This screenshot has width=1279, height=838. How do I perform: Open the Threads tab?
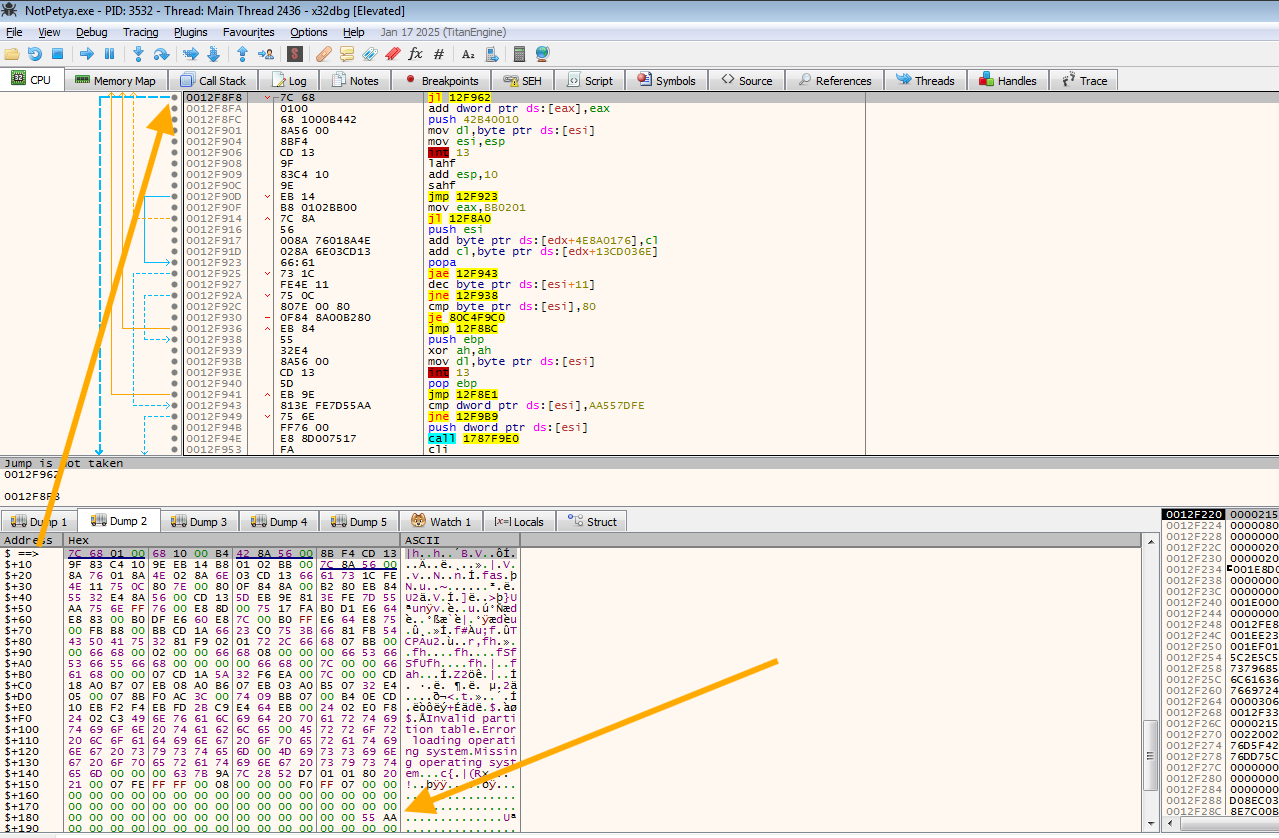click(925, 81)
